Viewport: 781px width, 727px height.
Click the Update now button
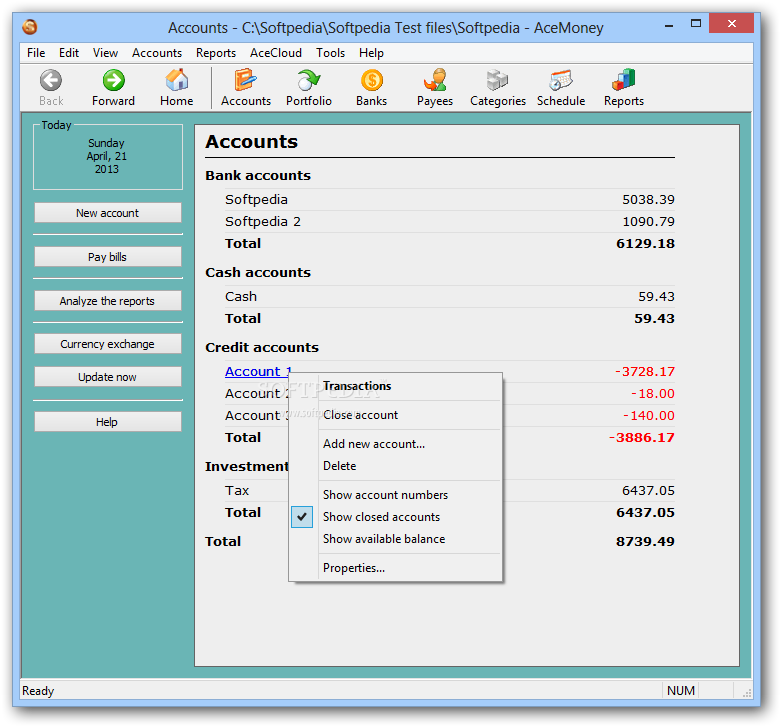pos(108,377)
